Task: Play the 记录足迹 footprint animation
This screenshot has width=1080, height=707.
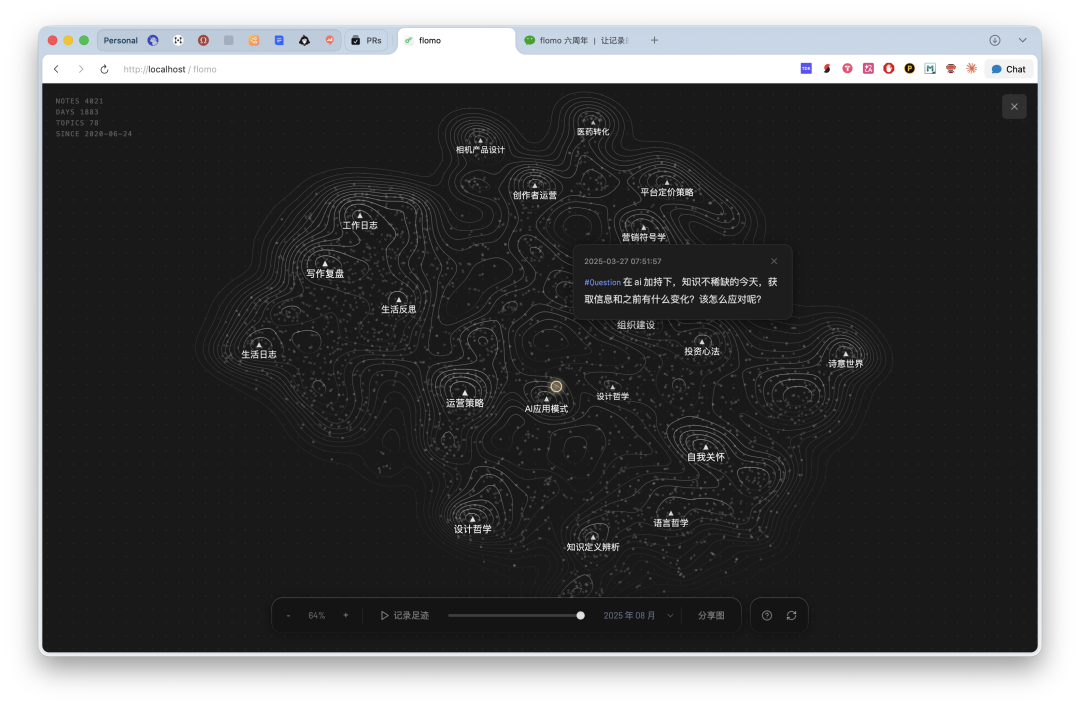Action: [405, 615]
